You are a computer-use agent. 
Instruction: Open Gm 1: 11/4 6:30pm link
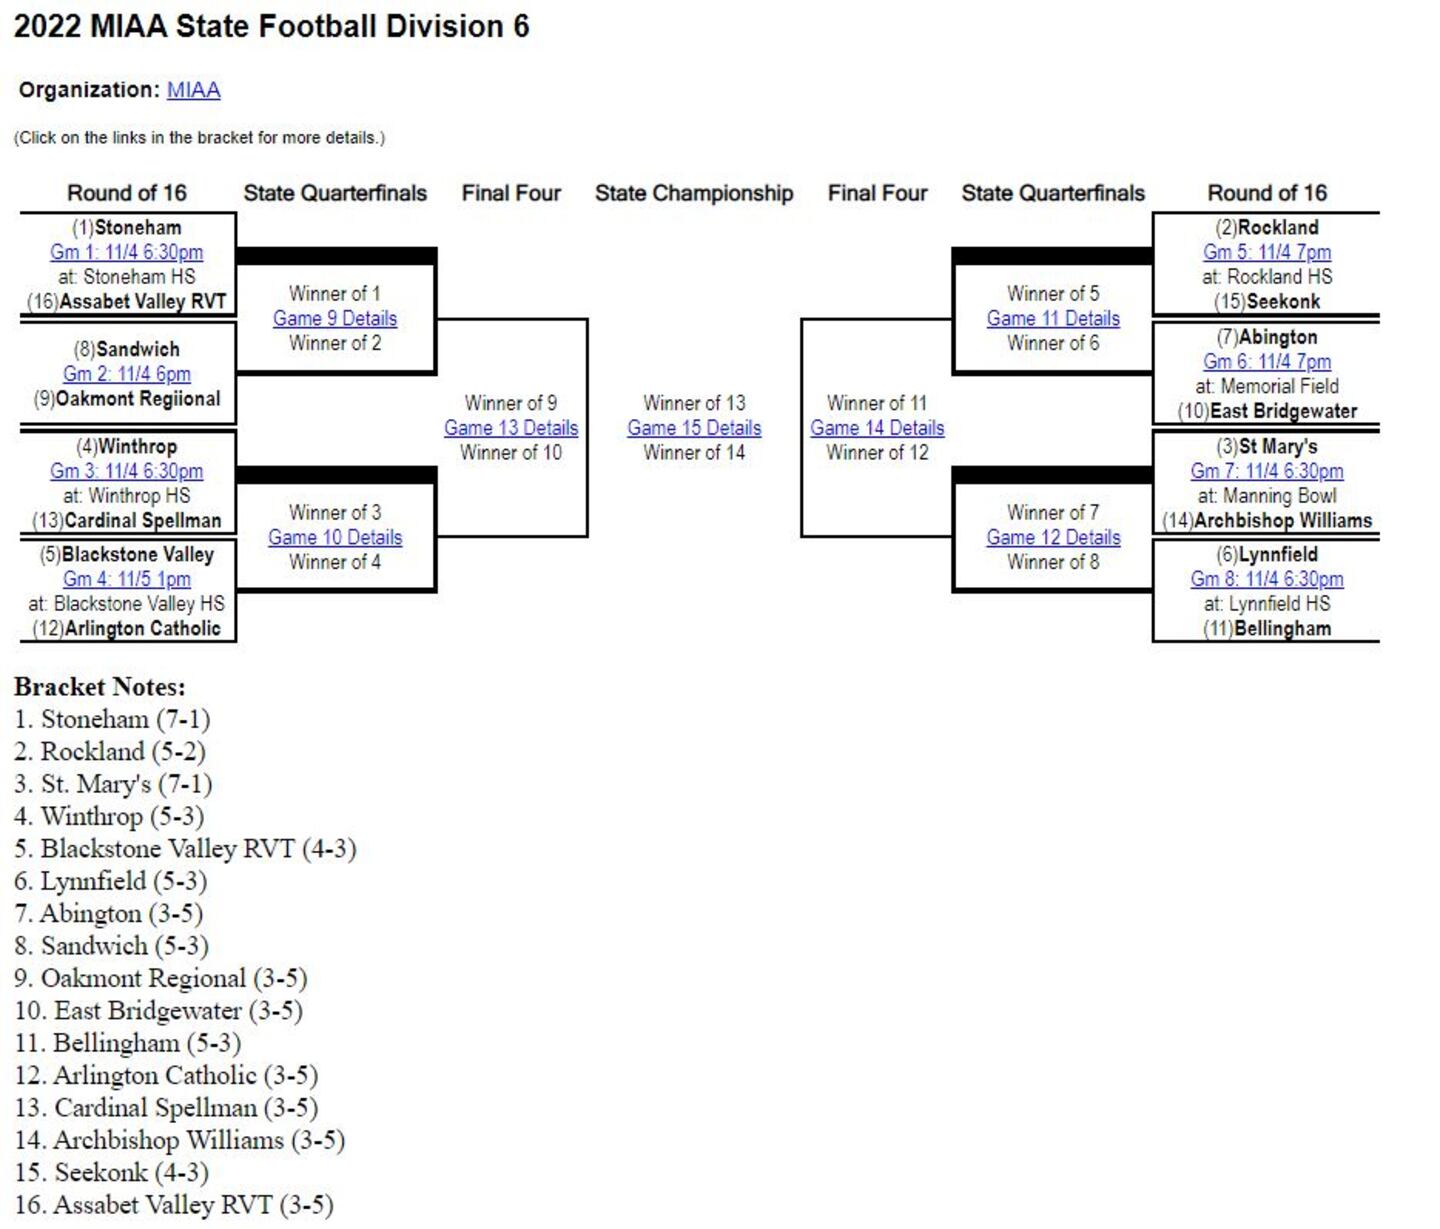(127, 252)
